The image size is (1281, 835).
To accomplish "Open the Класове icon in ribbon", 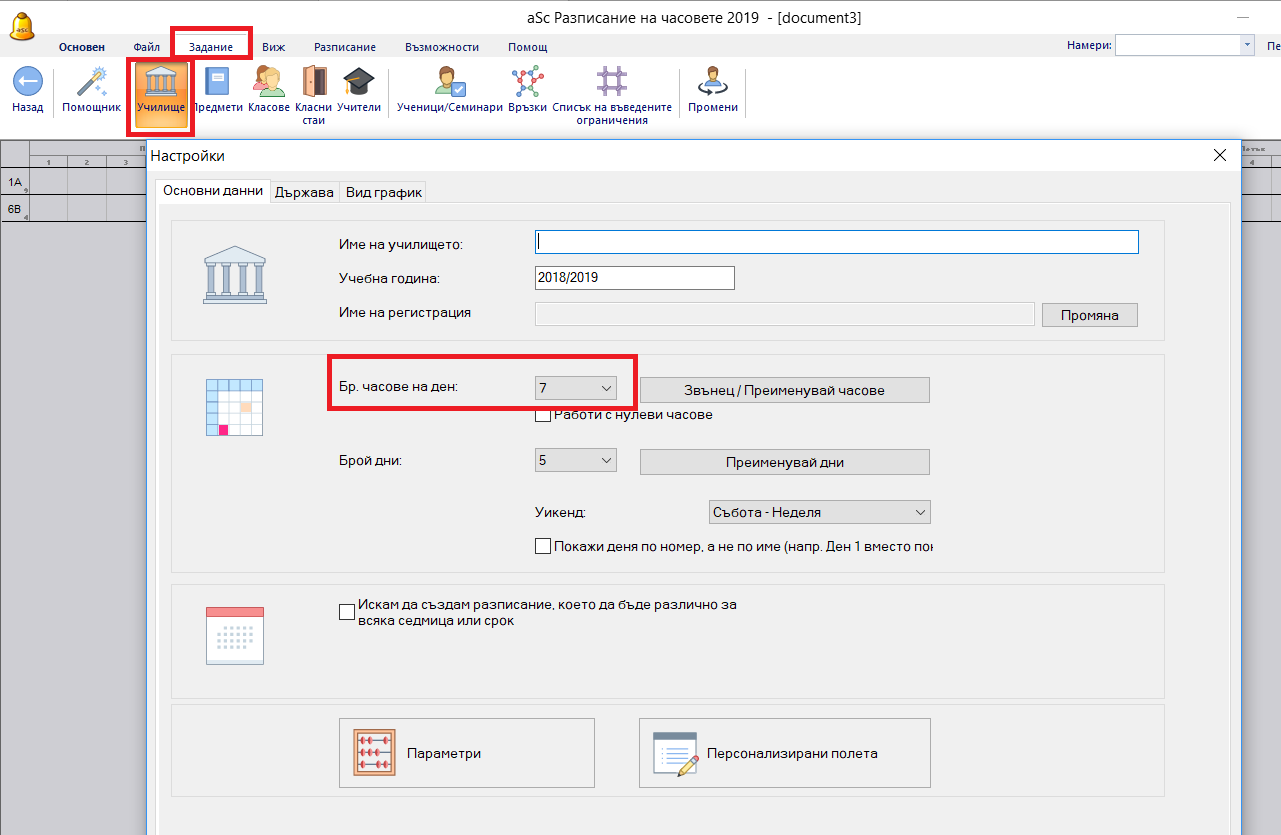I will coord(268,82).
